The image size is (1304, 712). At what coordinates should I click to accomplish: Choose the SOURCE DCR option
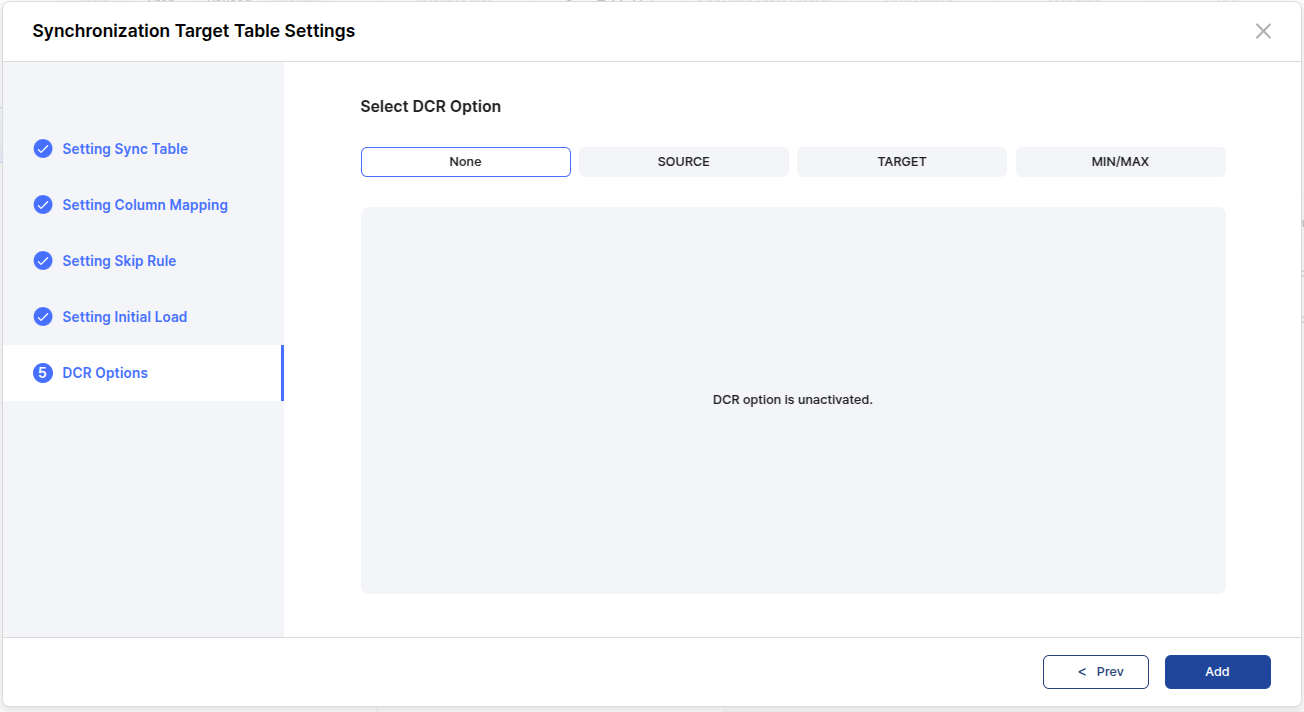point(683,162)
